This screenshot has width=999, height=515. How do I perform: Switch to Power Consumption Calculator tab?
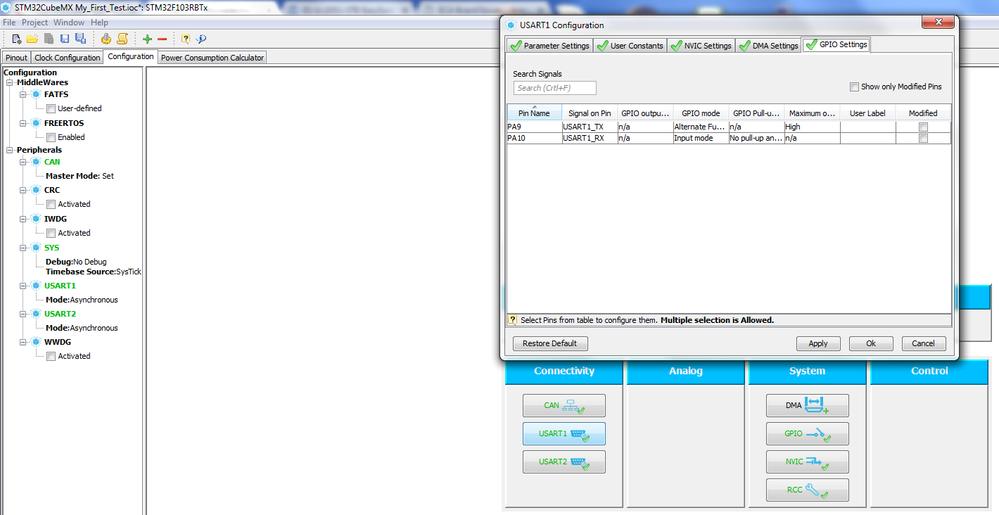(212, 57)
